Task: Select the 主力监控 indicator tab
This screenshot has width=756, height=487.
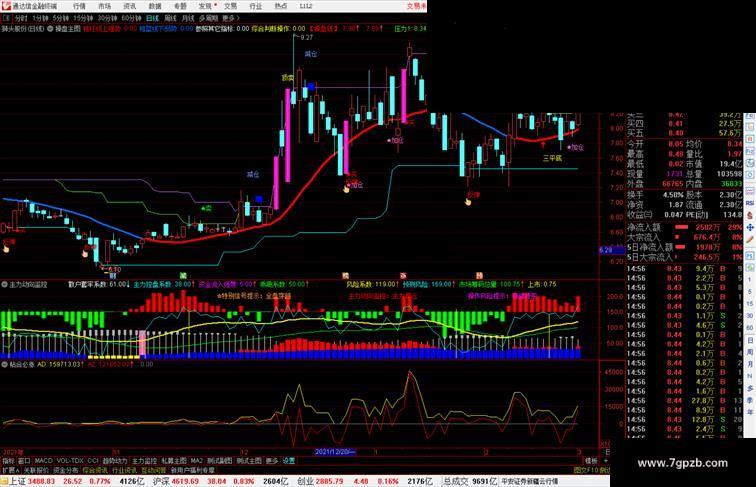Action: pos(144,461)
